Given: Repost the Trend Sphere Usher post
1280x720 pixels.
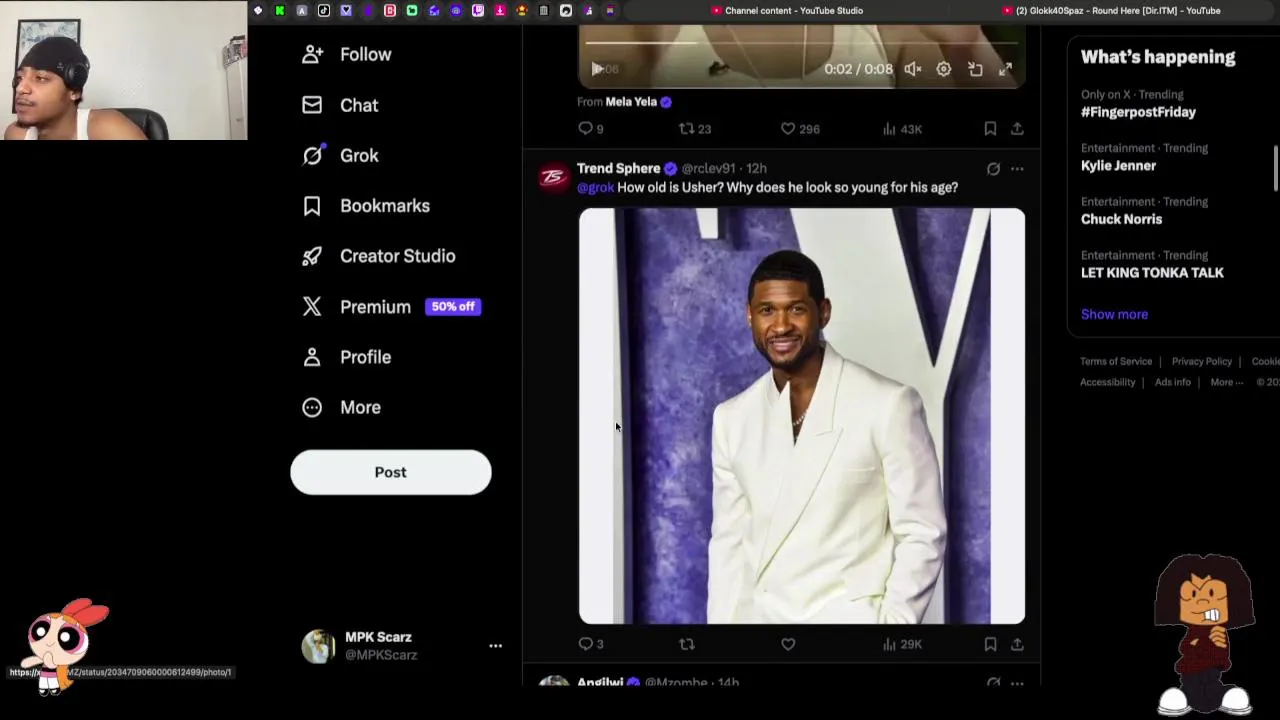Looking at the screenshot, I should point(687,644).
